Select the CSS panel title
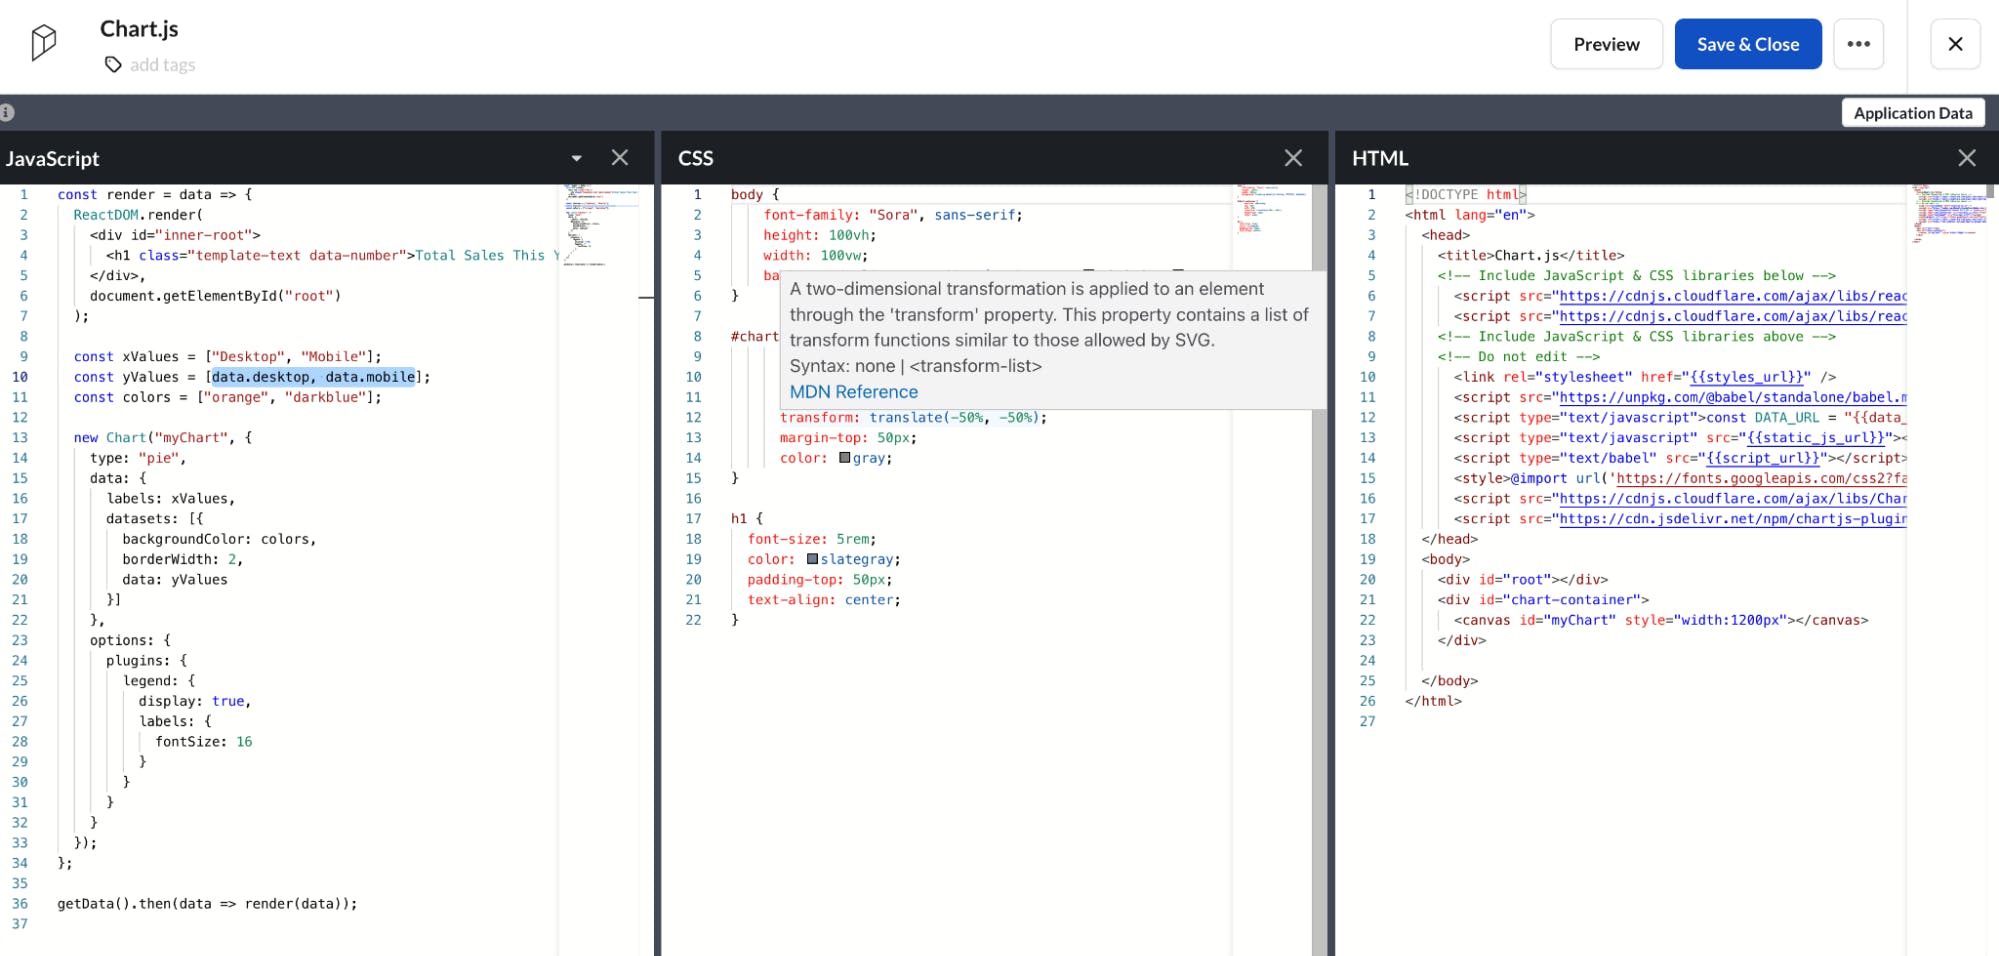1999x956 pixels. point(695,158)
